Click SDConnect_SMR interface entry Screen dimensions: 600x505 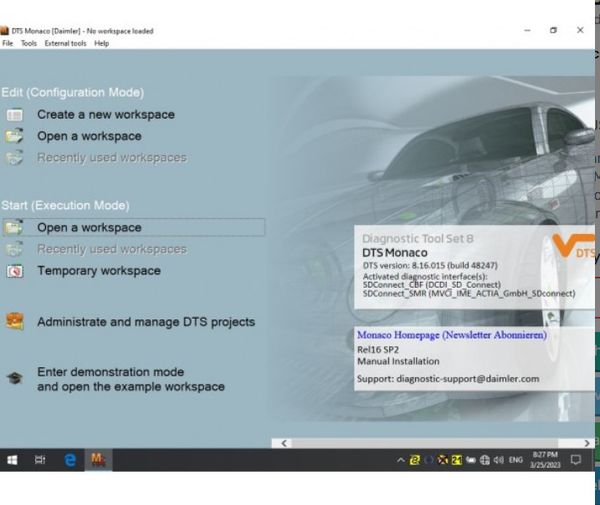[x=469, y=293]
